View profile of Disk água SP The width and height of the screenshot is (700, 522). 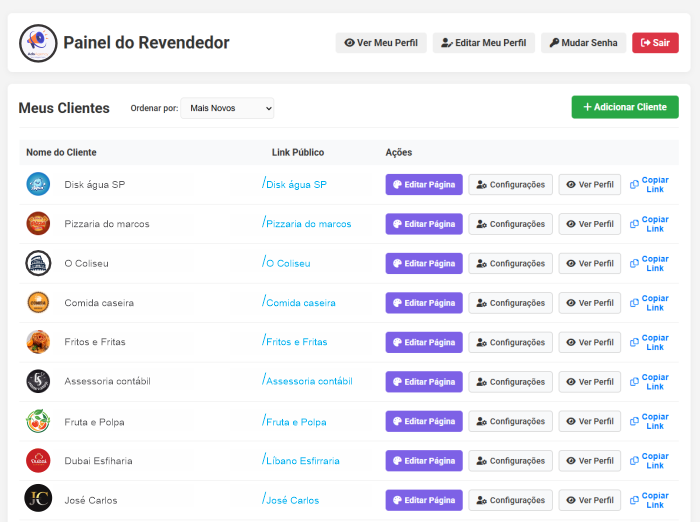coord(590,184)
